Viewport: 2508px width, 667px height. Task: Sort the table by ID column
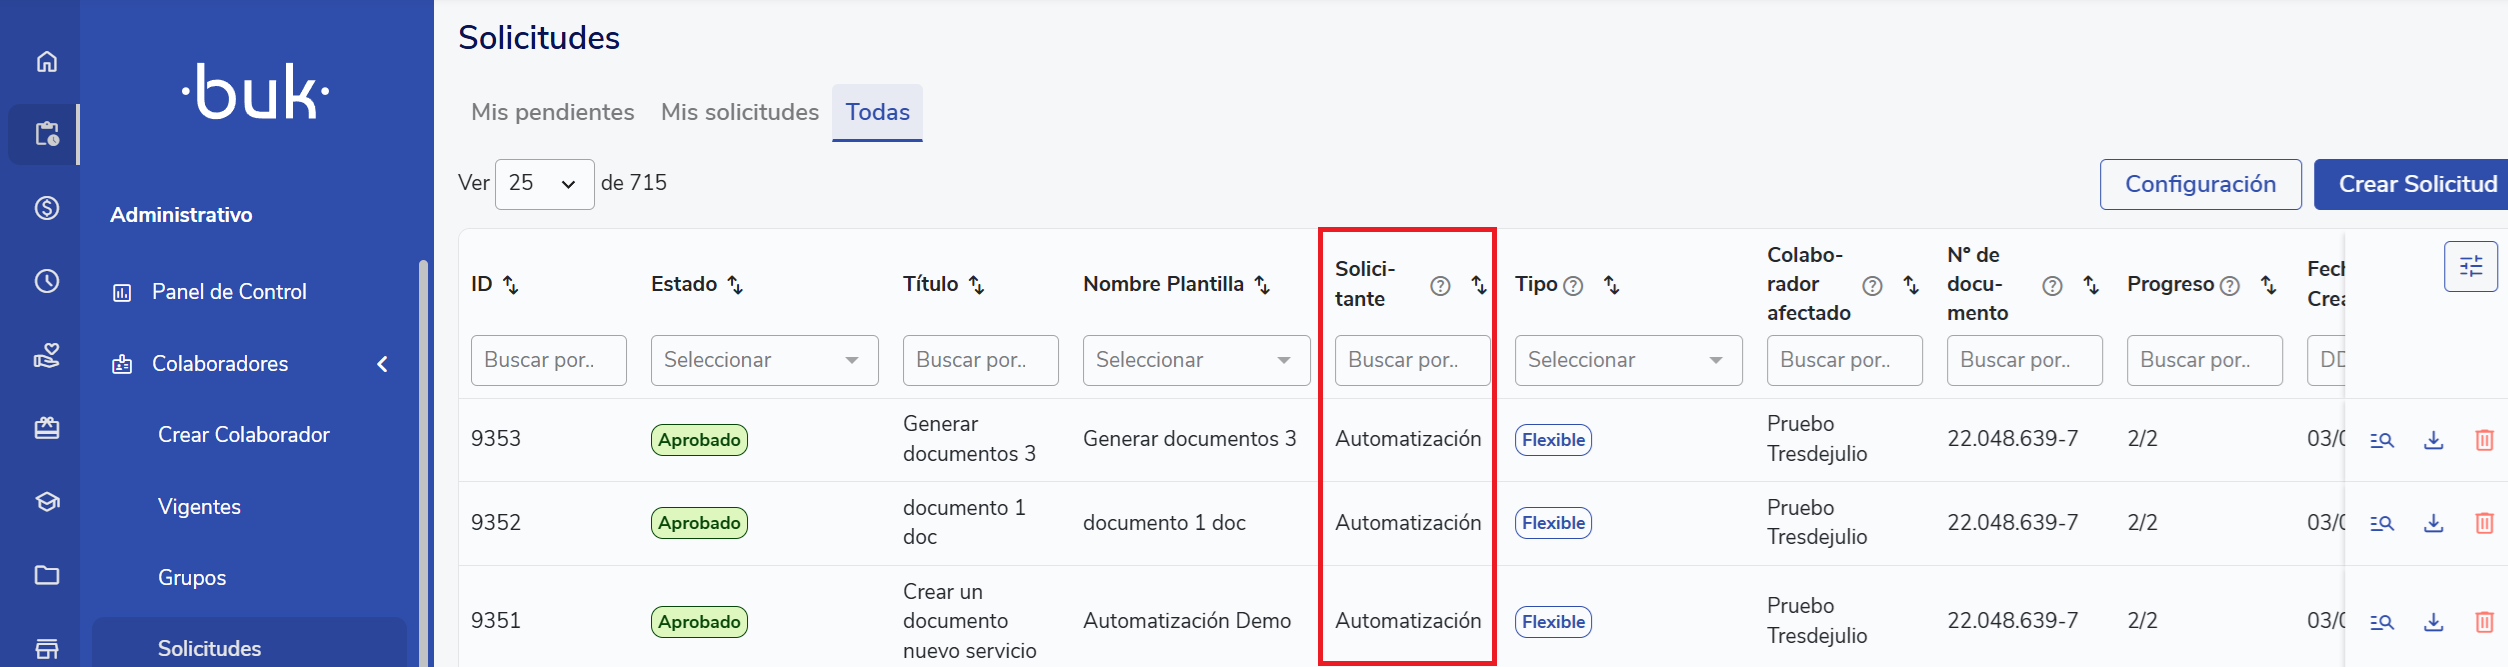[511, 285]
